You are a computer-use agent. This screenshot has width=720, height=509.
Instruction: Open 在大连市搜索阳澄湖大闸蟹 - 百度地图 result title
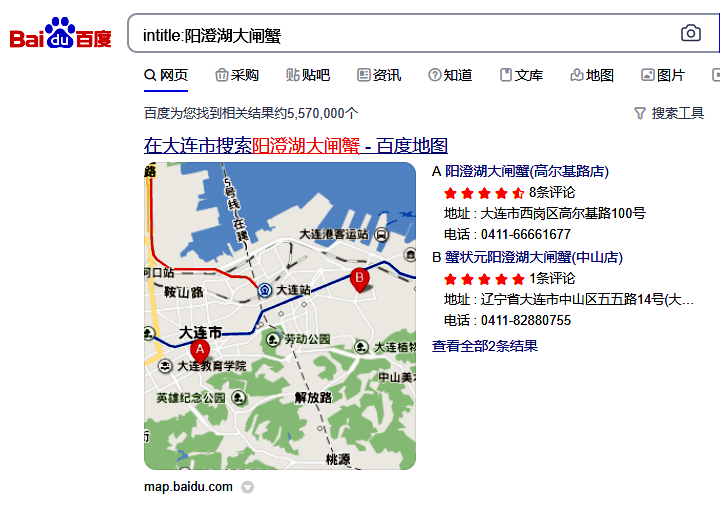click(x=296, y=146)
